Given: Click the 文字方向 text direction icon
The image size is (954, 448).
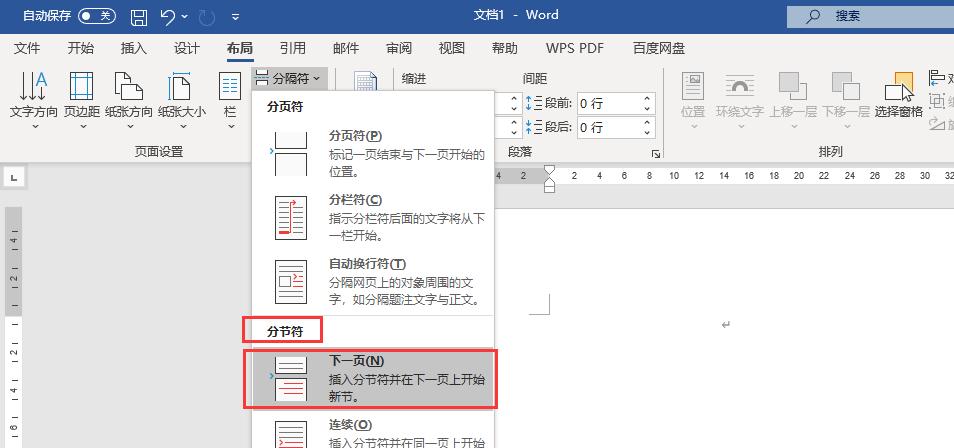Looking at the screenshot, I should [33, 86].
